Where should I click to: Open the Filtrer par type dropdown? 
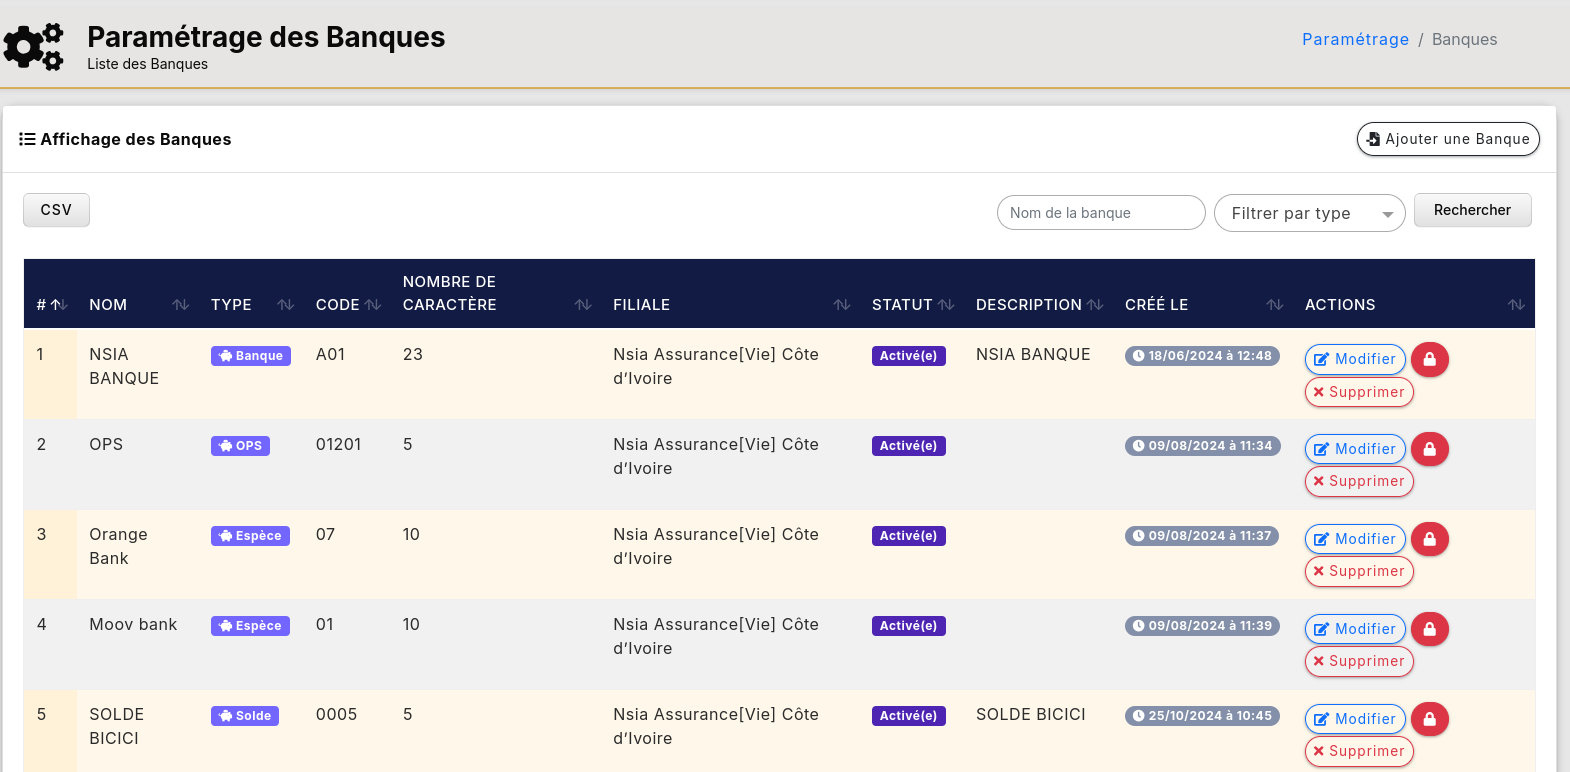pyautogui.click(x=1308, y=213)
